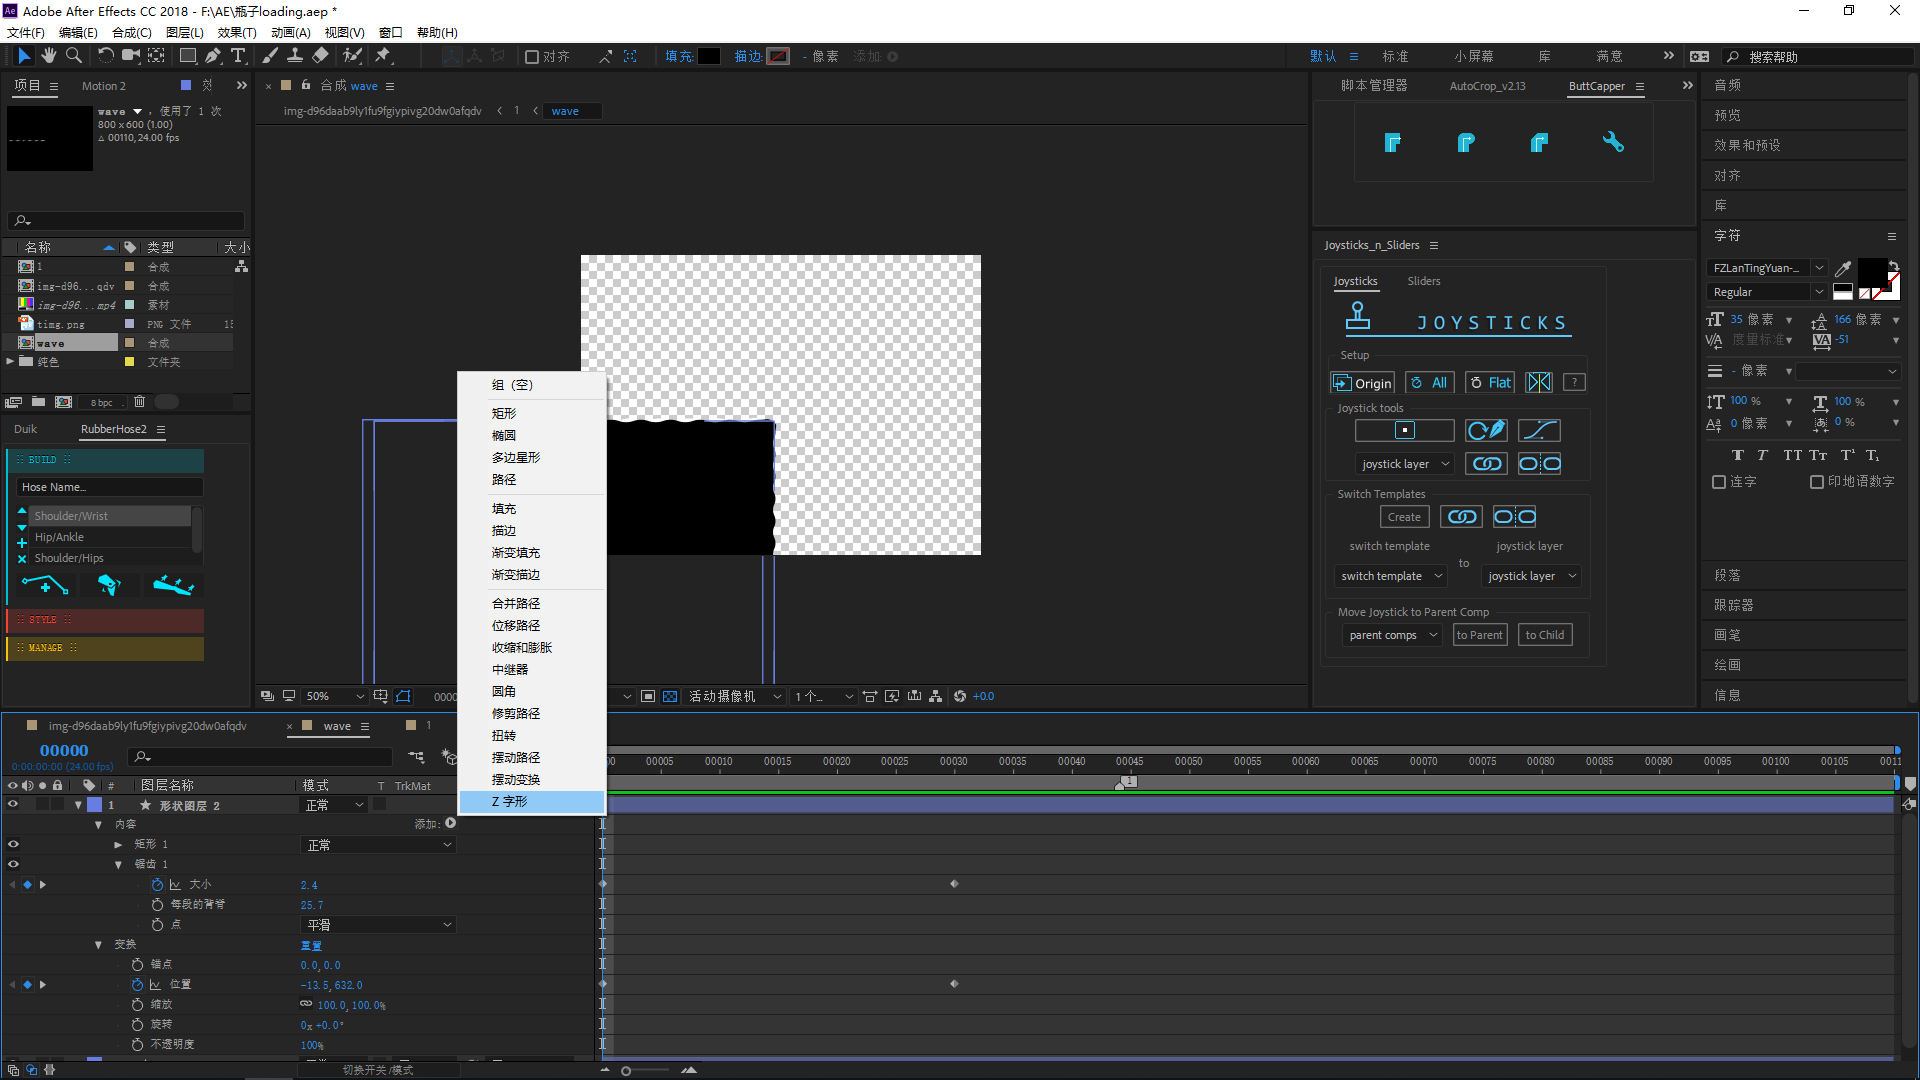
Task: Switch to the Sliders tab
Action: pos(1423,281)
